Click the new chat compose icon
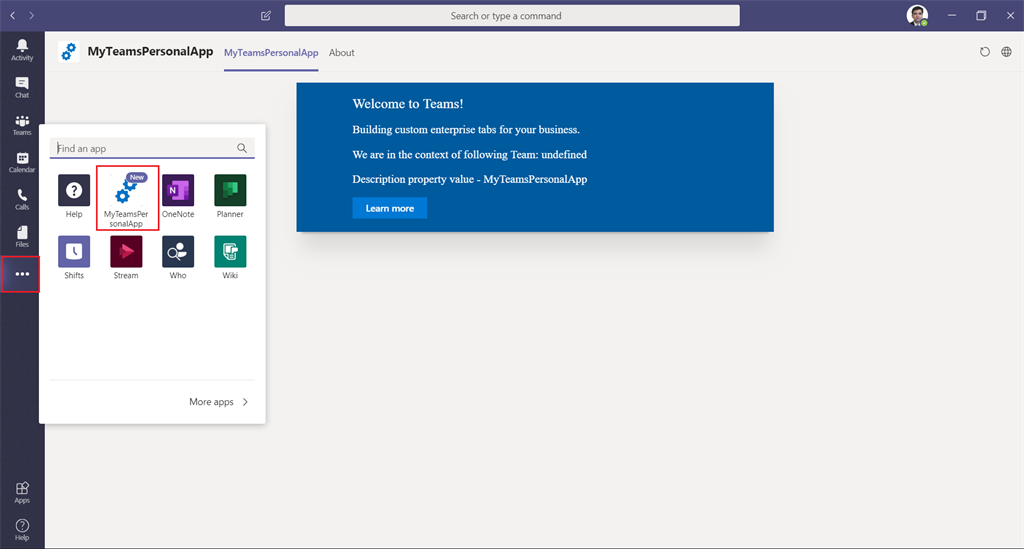Viewport: 1024px width, 549px height. pos(266,16)
